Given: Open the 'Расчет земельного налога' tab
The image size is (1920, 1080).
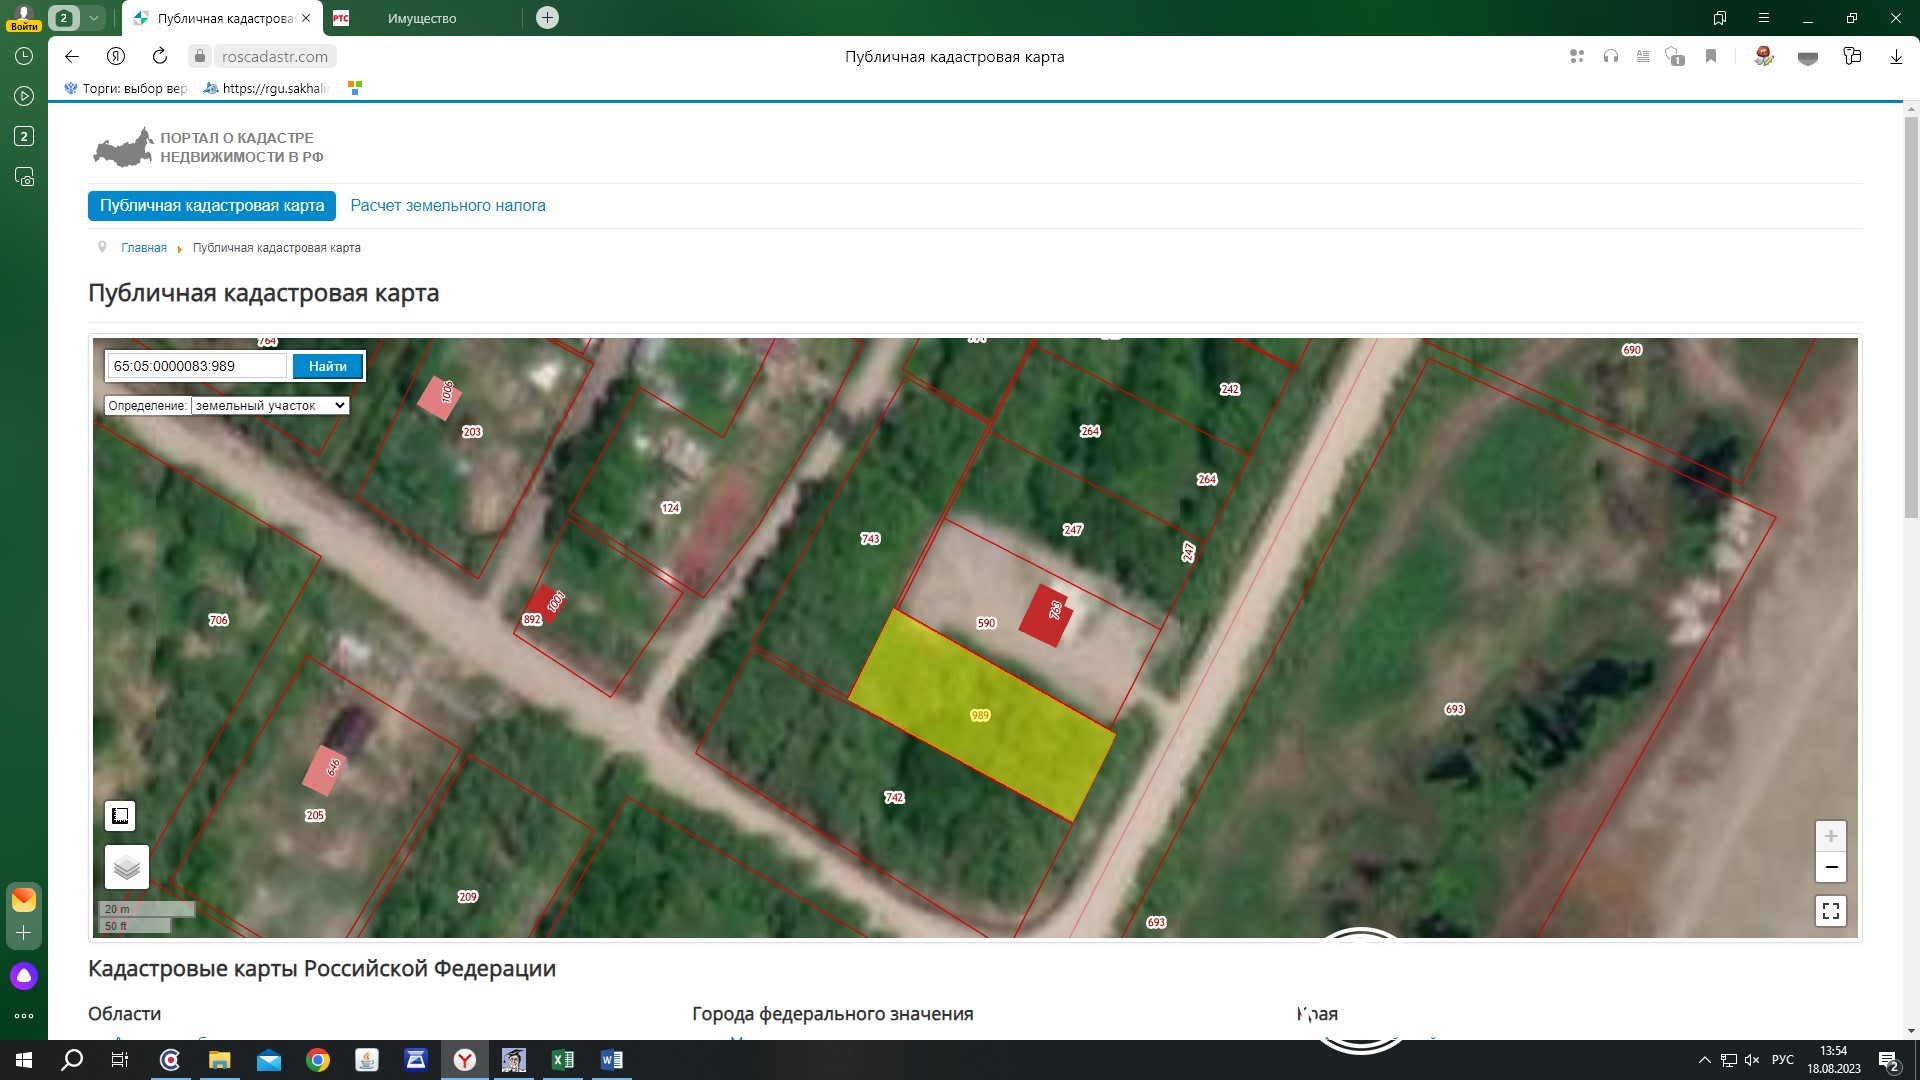Looking at the screenshot, I should point(447,206).
